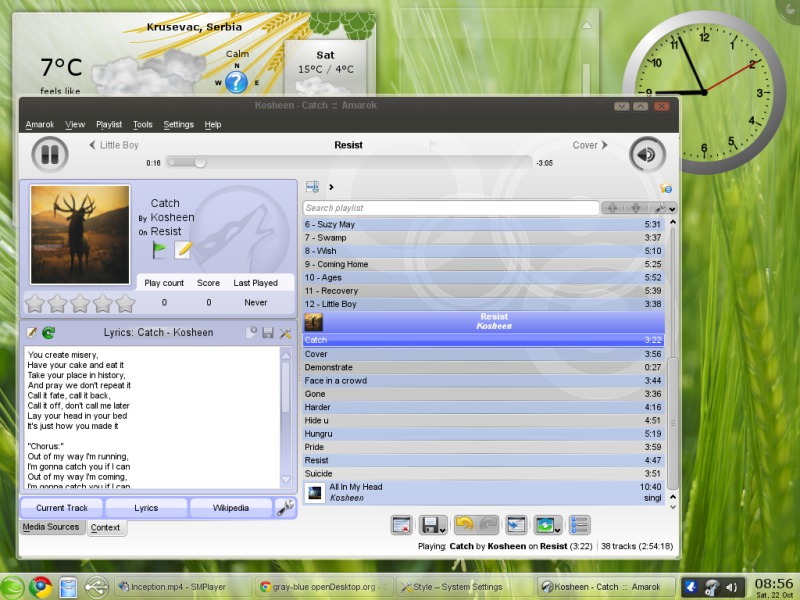Switch to the Style System Settings task
Viewport: 800px width, 600px height.
point(464,587)
